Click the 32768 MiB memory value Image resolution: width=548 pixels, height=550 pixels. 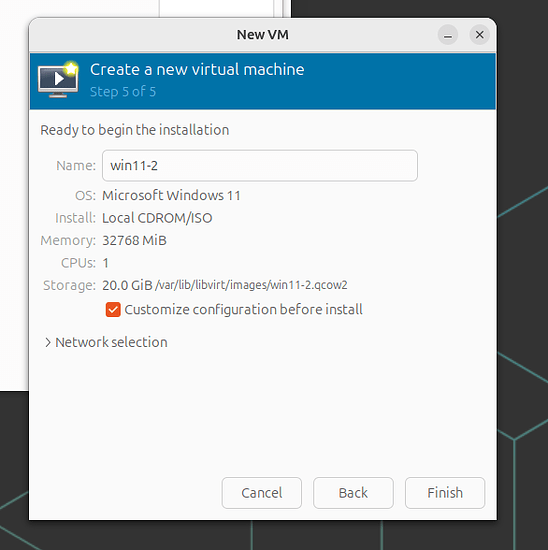134,241
